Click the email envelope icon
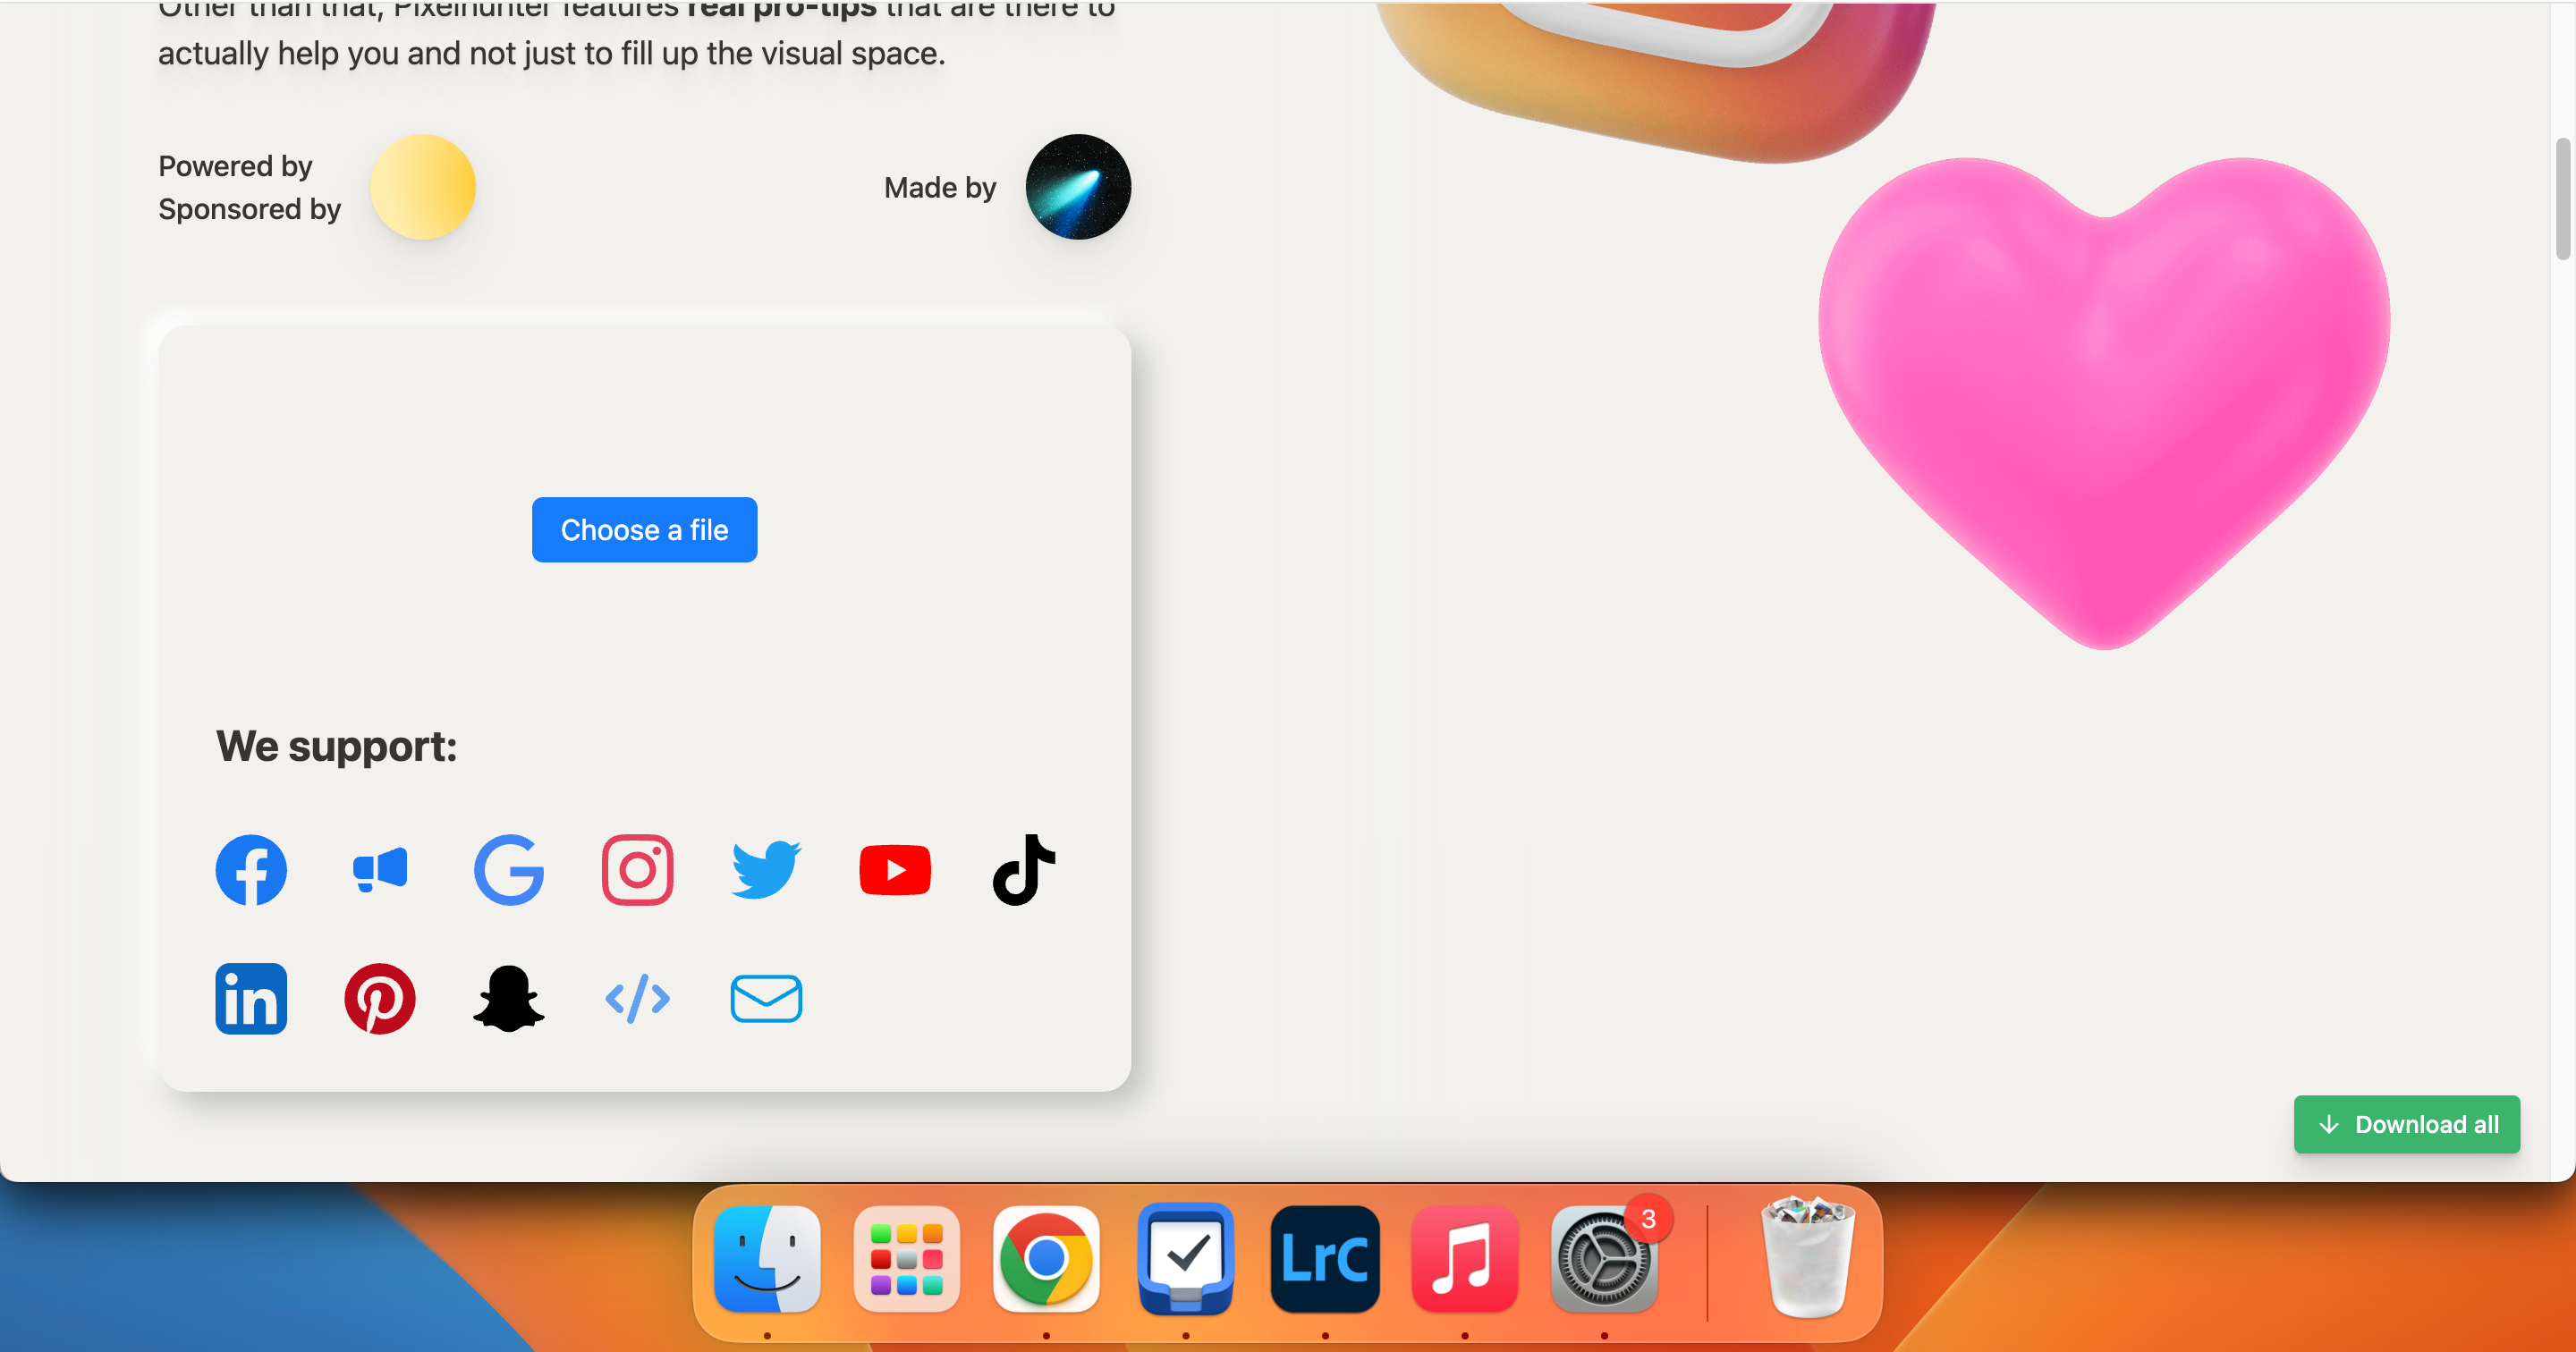 pyautogui.click(x=766, y=998)
